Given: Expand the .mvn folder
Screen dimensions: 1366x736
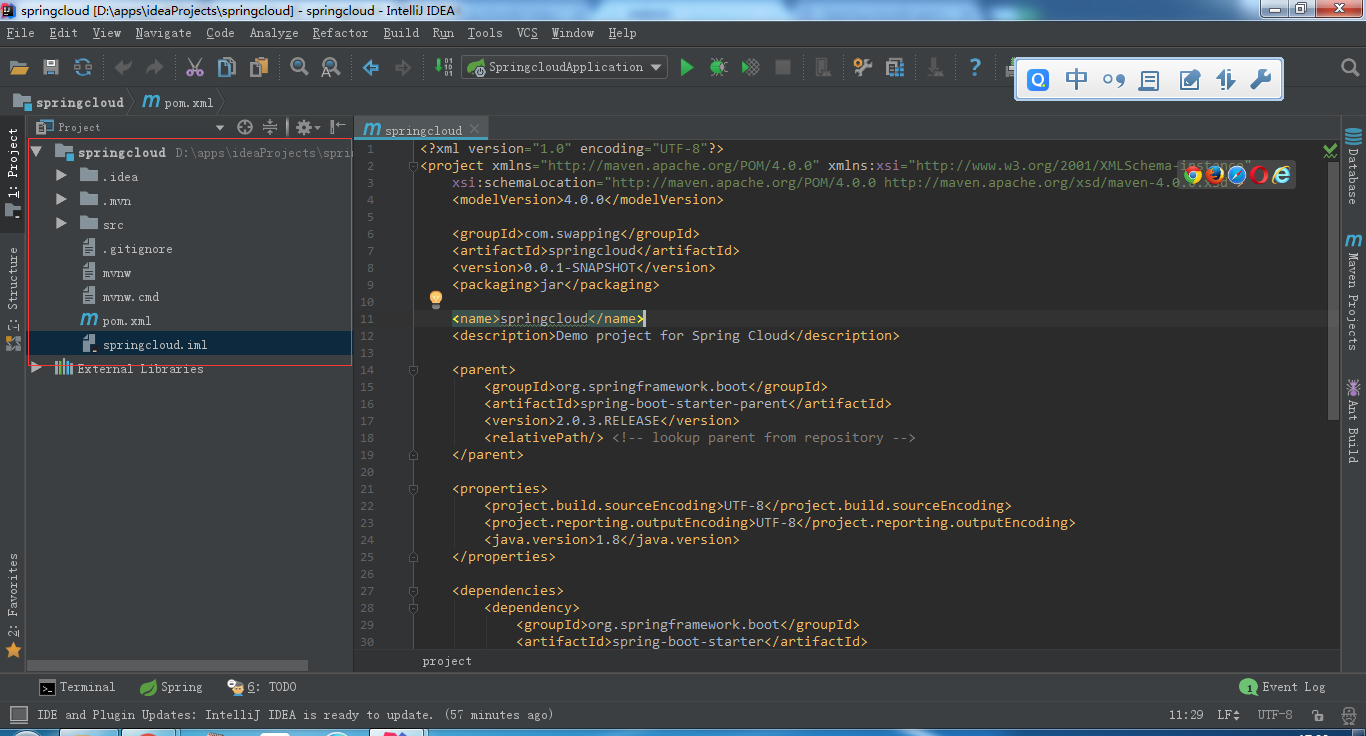Looking at the screenshot, I should pyautogui.click(x=61, y=200).
